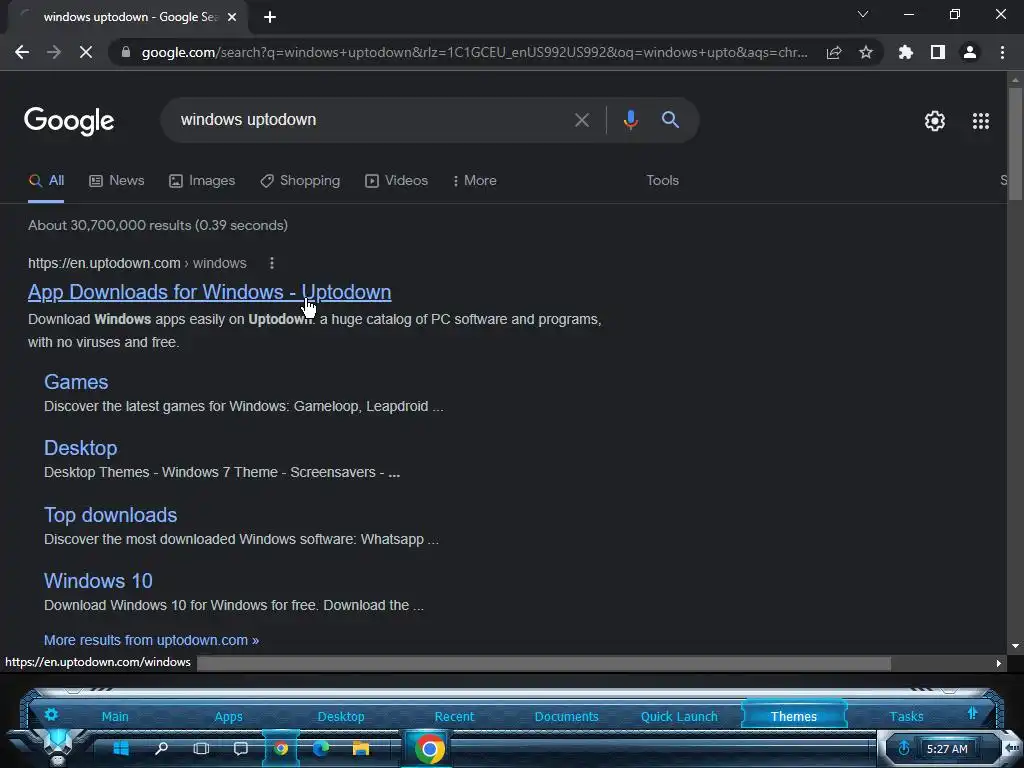Start search by voice
The height and width of the screenshot is (768, 1024).
coord(630,120)
